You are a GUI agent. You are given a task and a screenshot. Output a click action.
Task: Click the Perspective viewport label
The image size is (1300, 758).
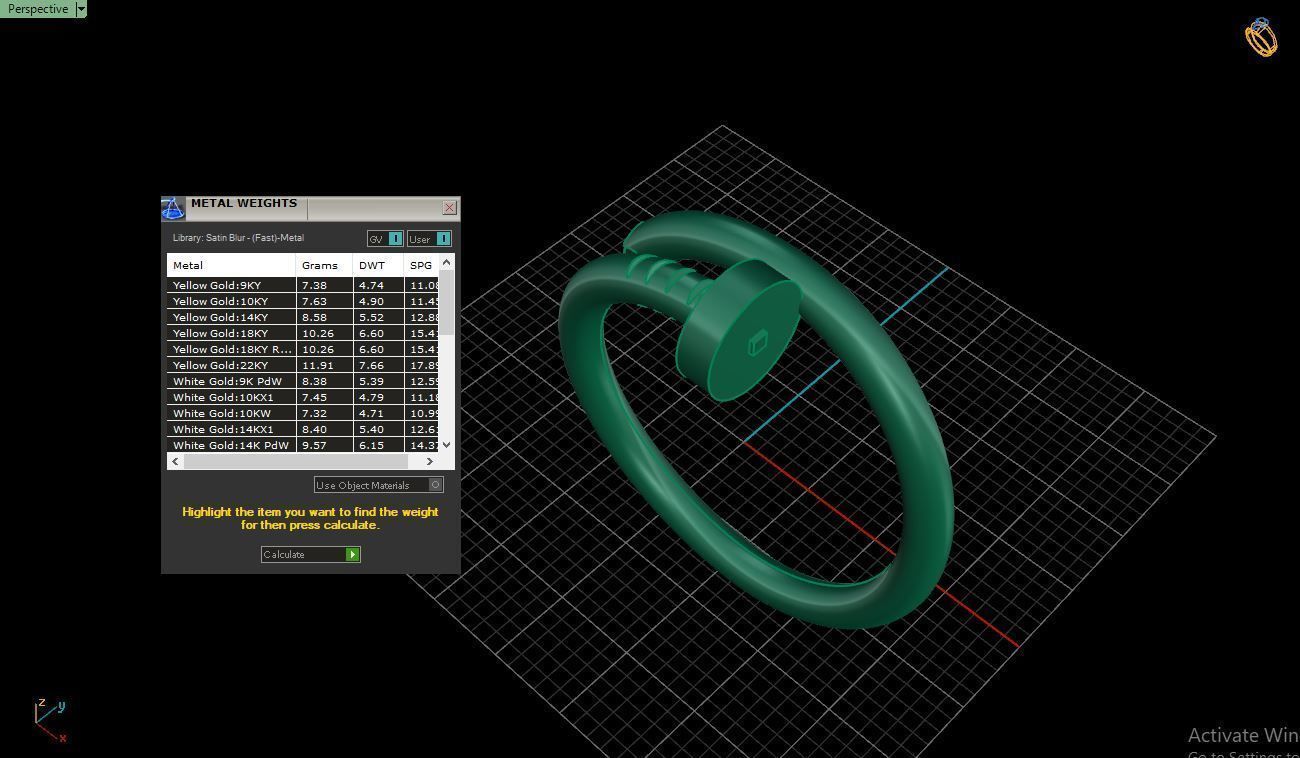coord(37,8)
